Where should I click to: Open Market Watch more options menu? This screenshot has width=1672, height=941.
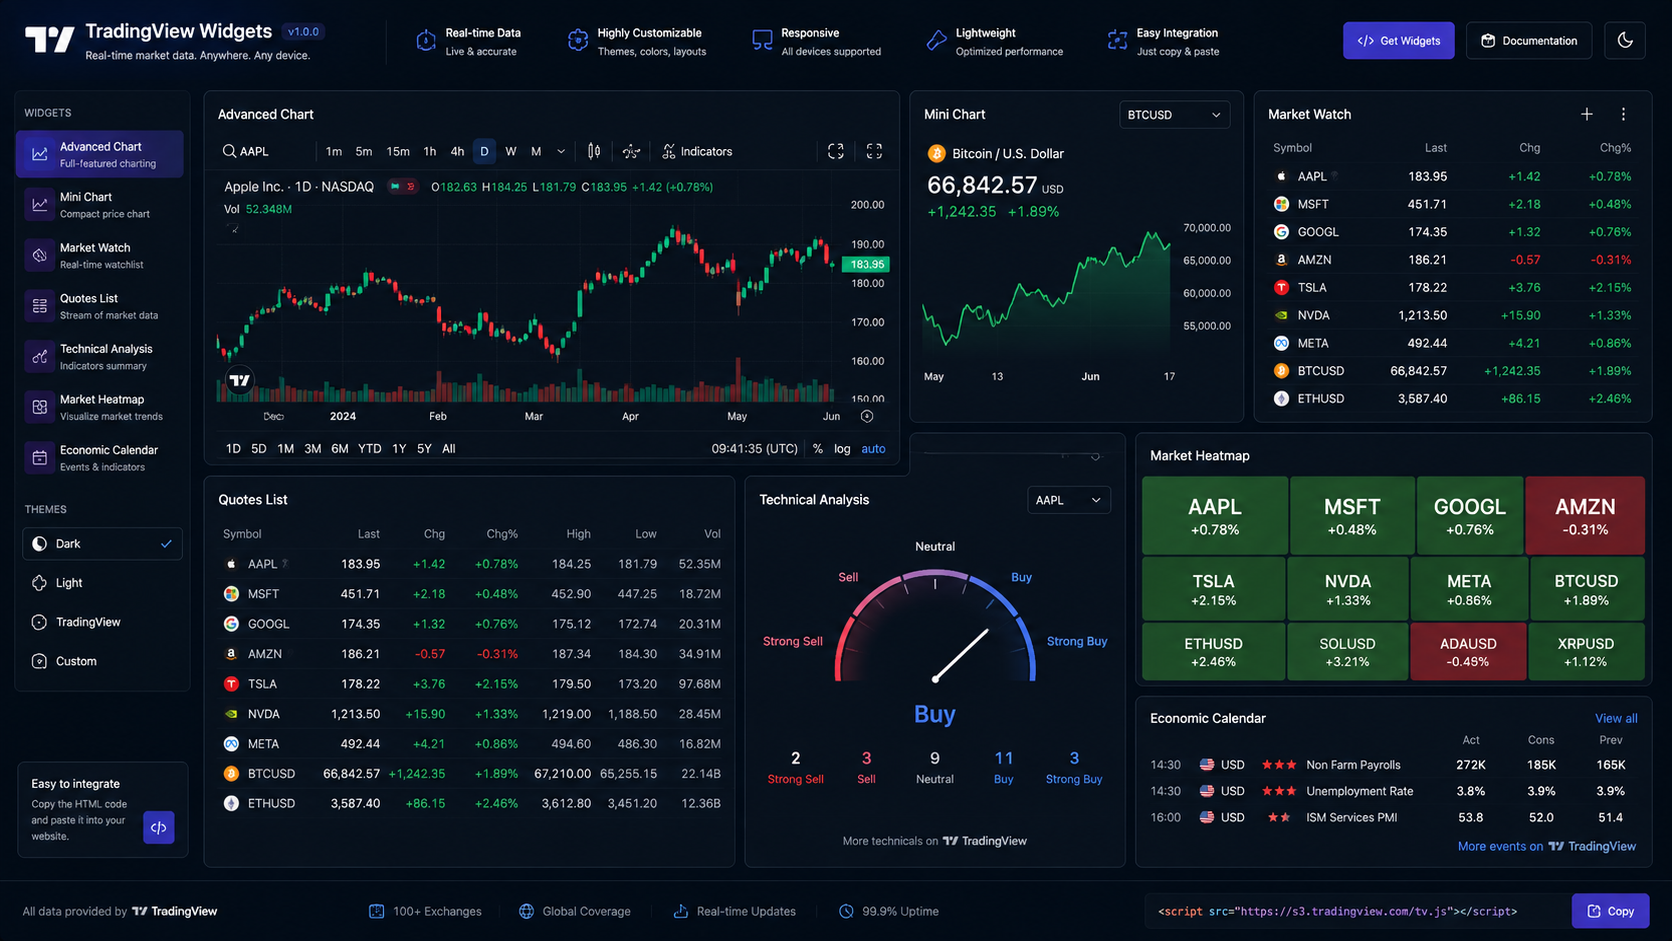[1623, 114]
